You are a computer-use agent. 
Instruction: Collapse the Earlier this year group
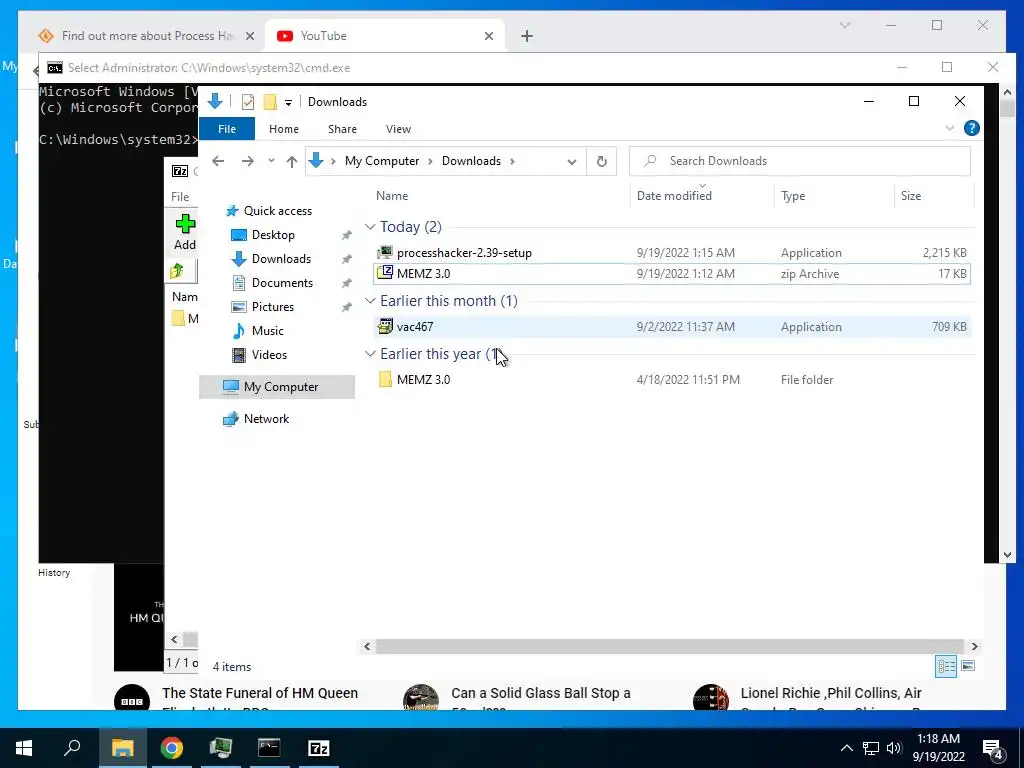(x=370, y=353)
